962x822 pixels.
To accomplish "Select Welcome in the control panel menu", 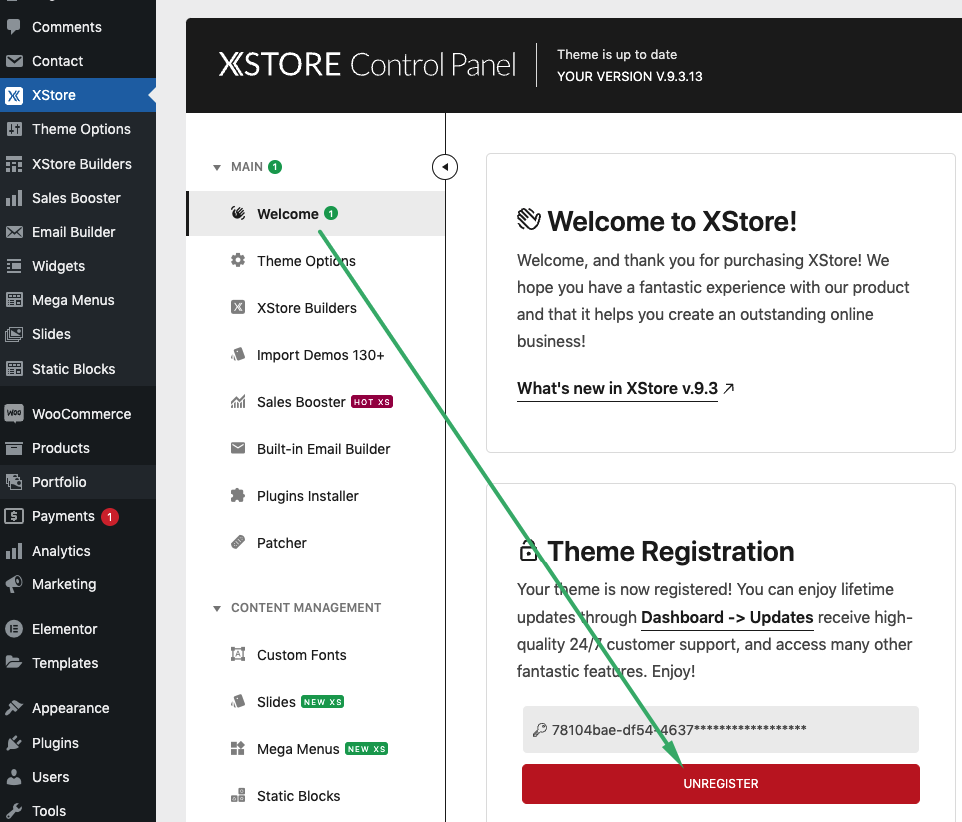I will click(x=315, y=213).
